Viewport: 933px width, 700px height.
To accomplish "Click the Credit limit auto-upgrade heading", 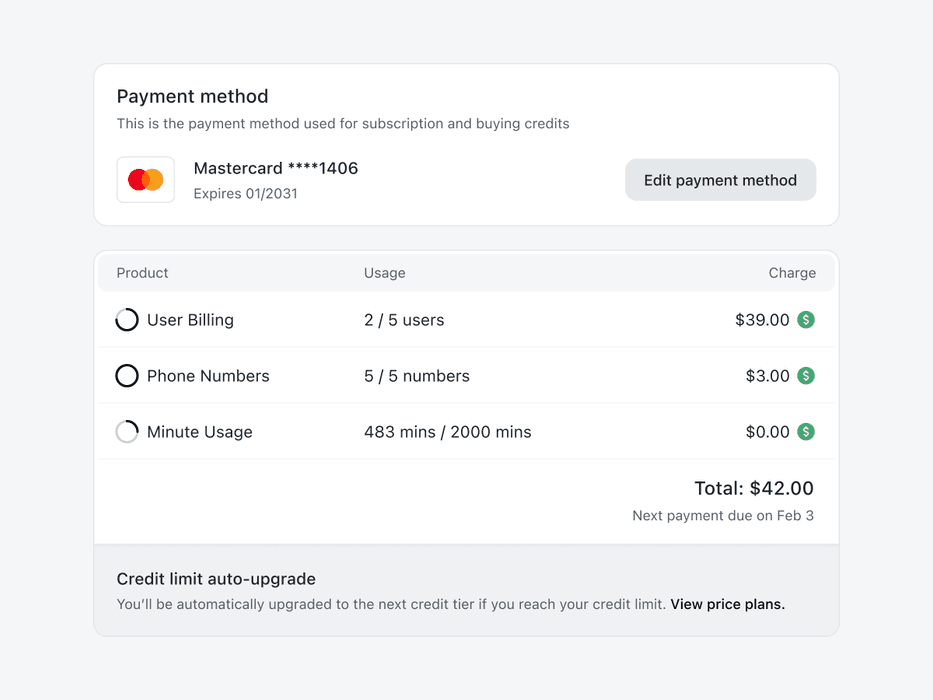I will pos(216,579).
